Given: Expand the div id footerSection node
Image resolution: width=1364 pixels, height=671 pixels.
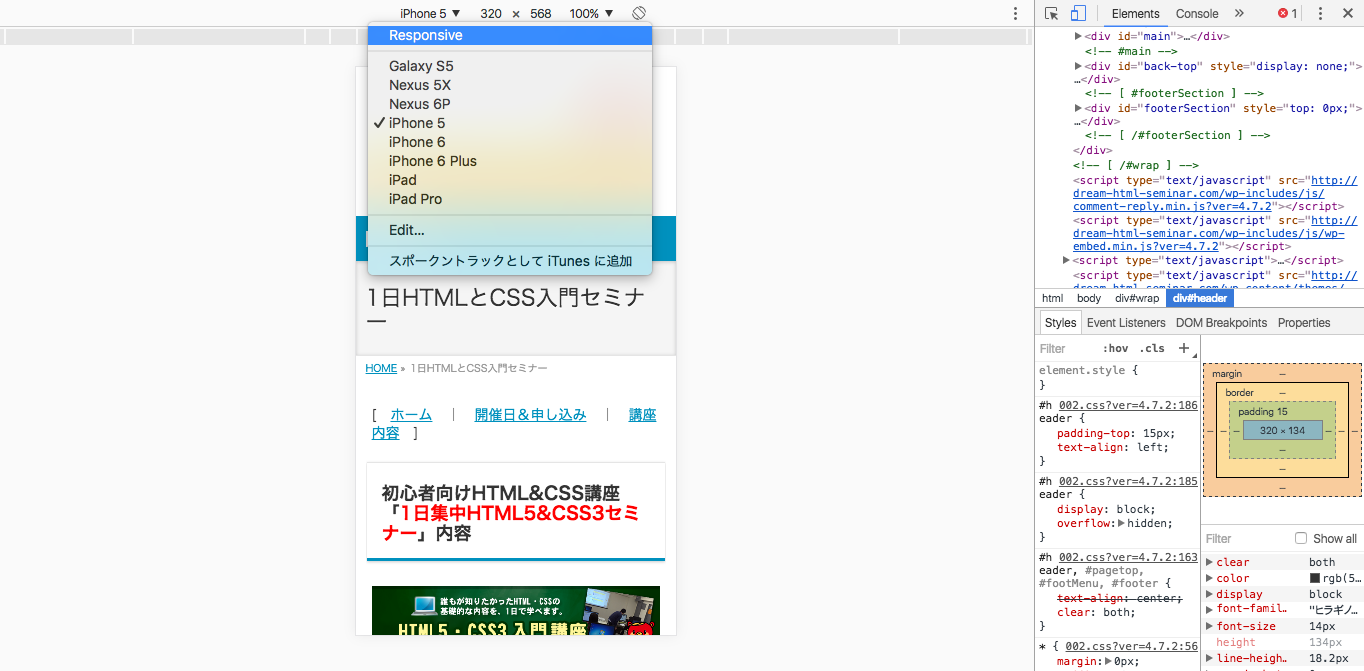Looking at the screenshot, I should (1079, 108).
